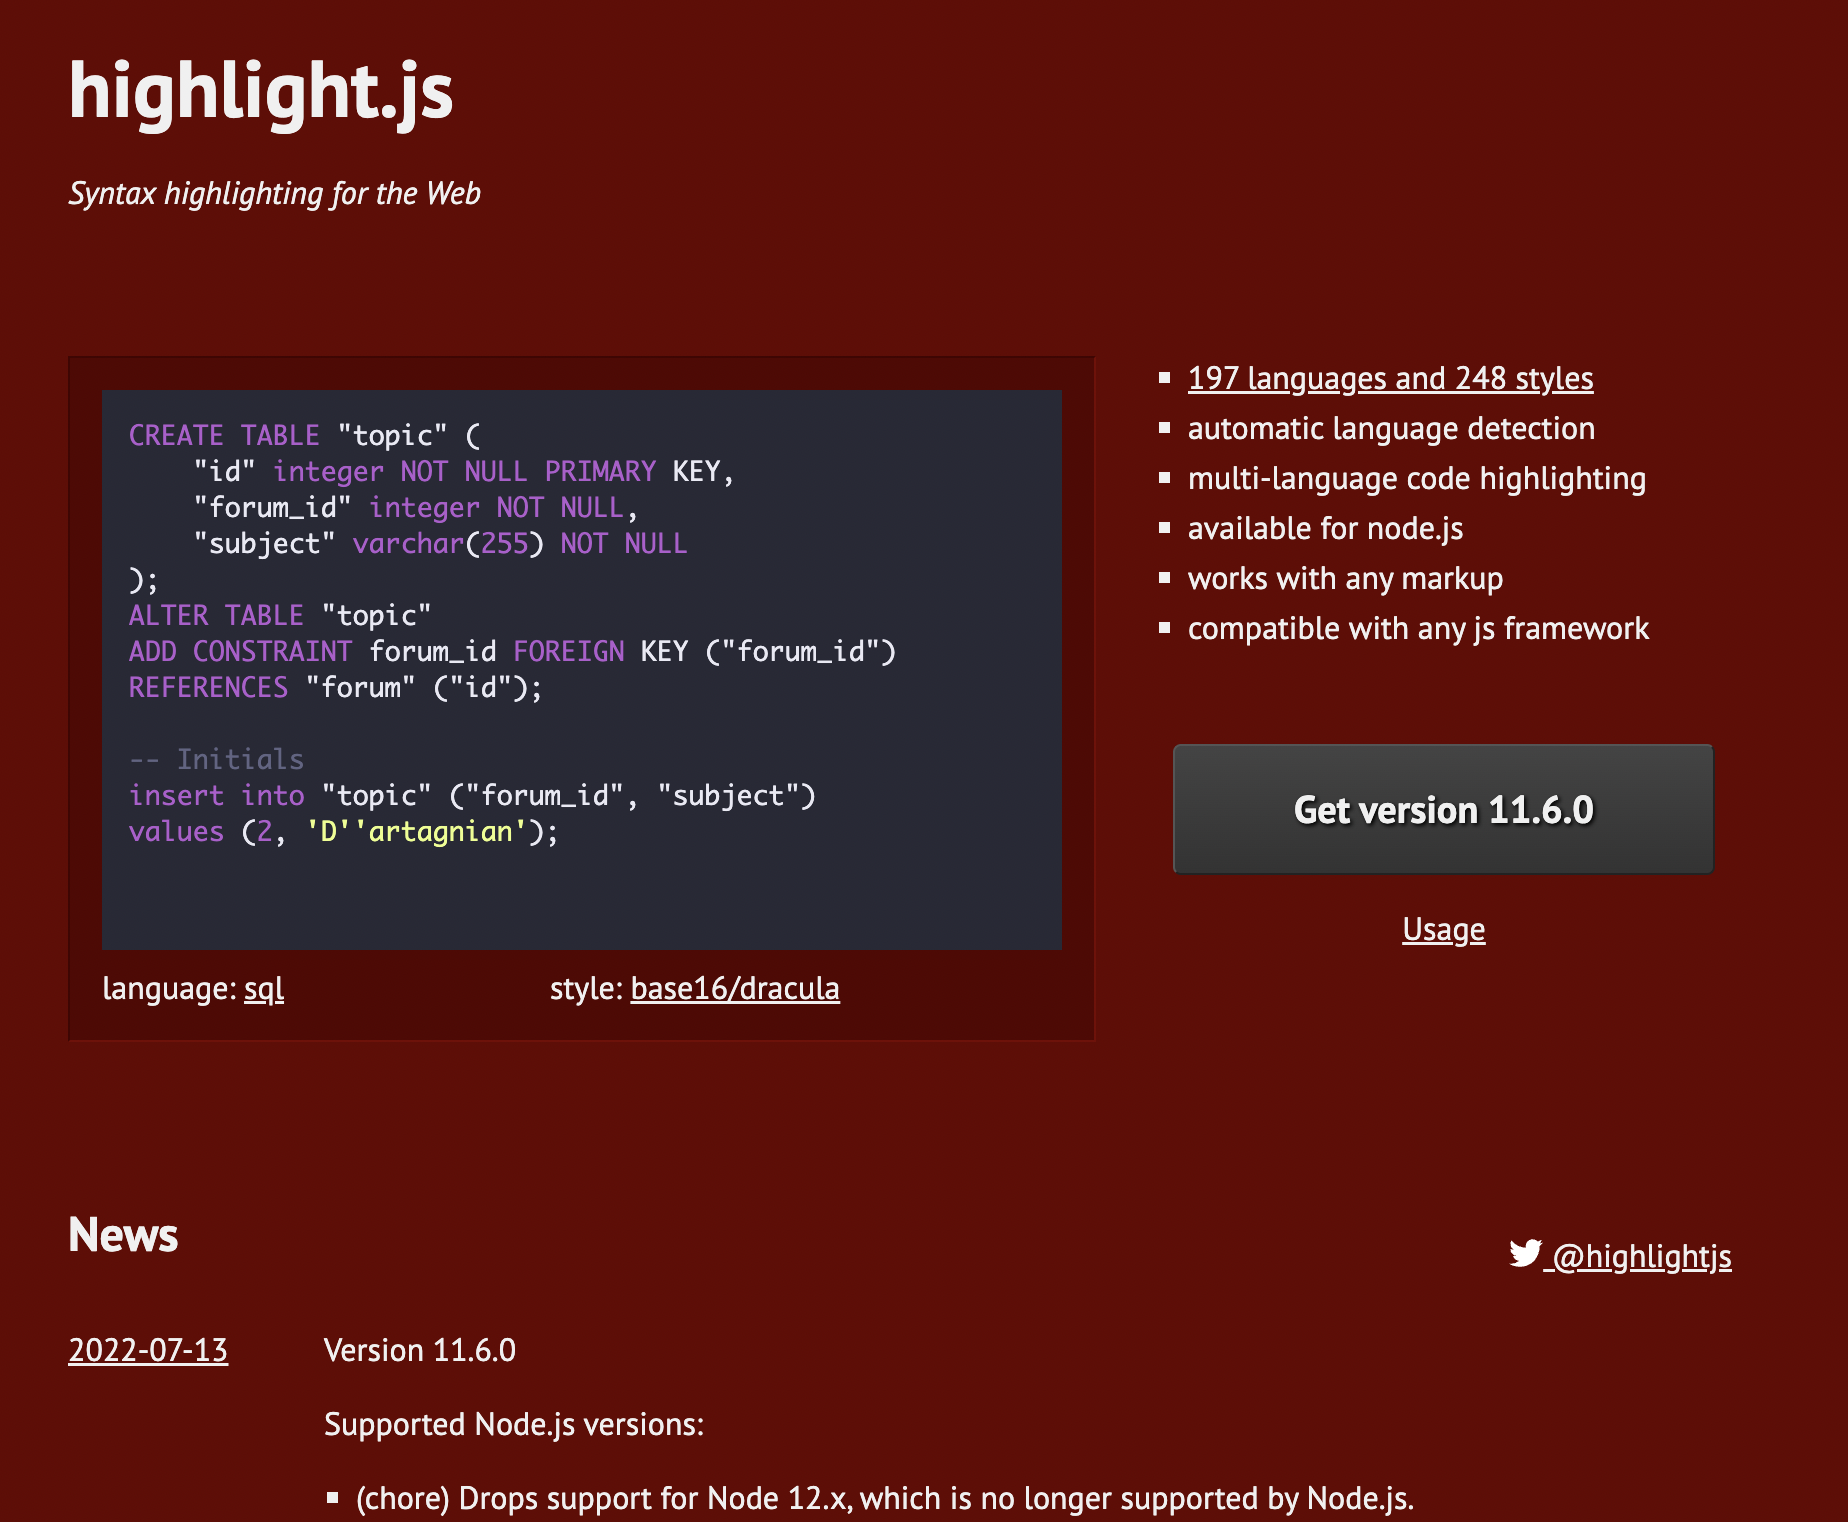The image size is (1848, 1522).
Task: Click the ALTER TABLE "topic" code line
Action: [x=280, y=615]
